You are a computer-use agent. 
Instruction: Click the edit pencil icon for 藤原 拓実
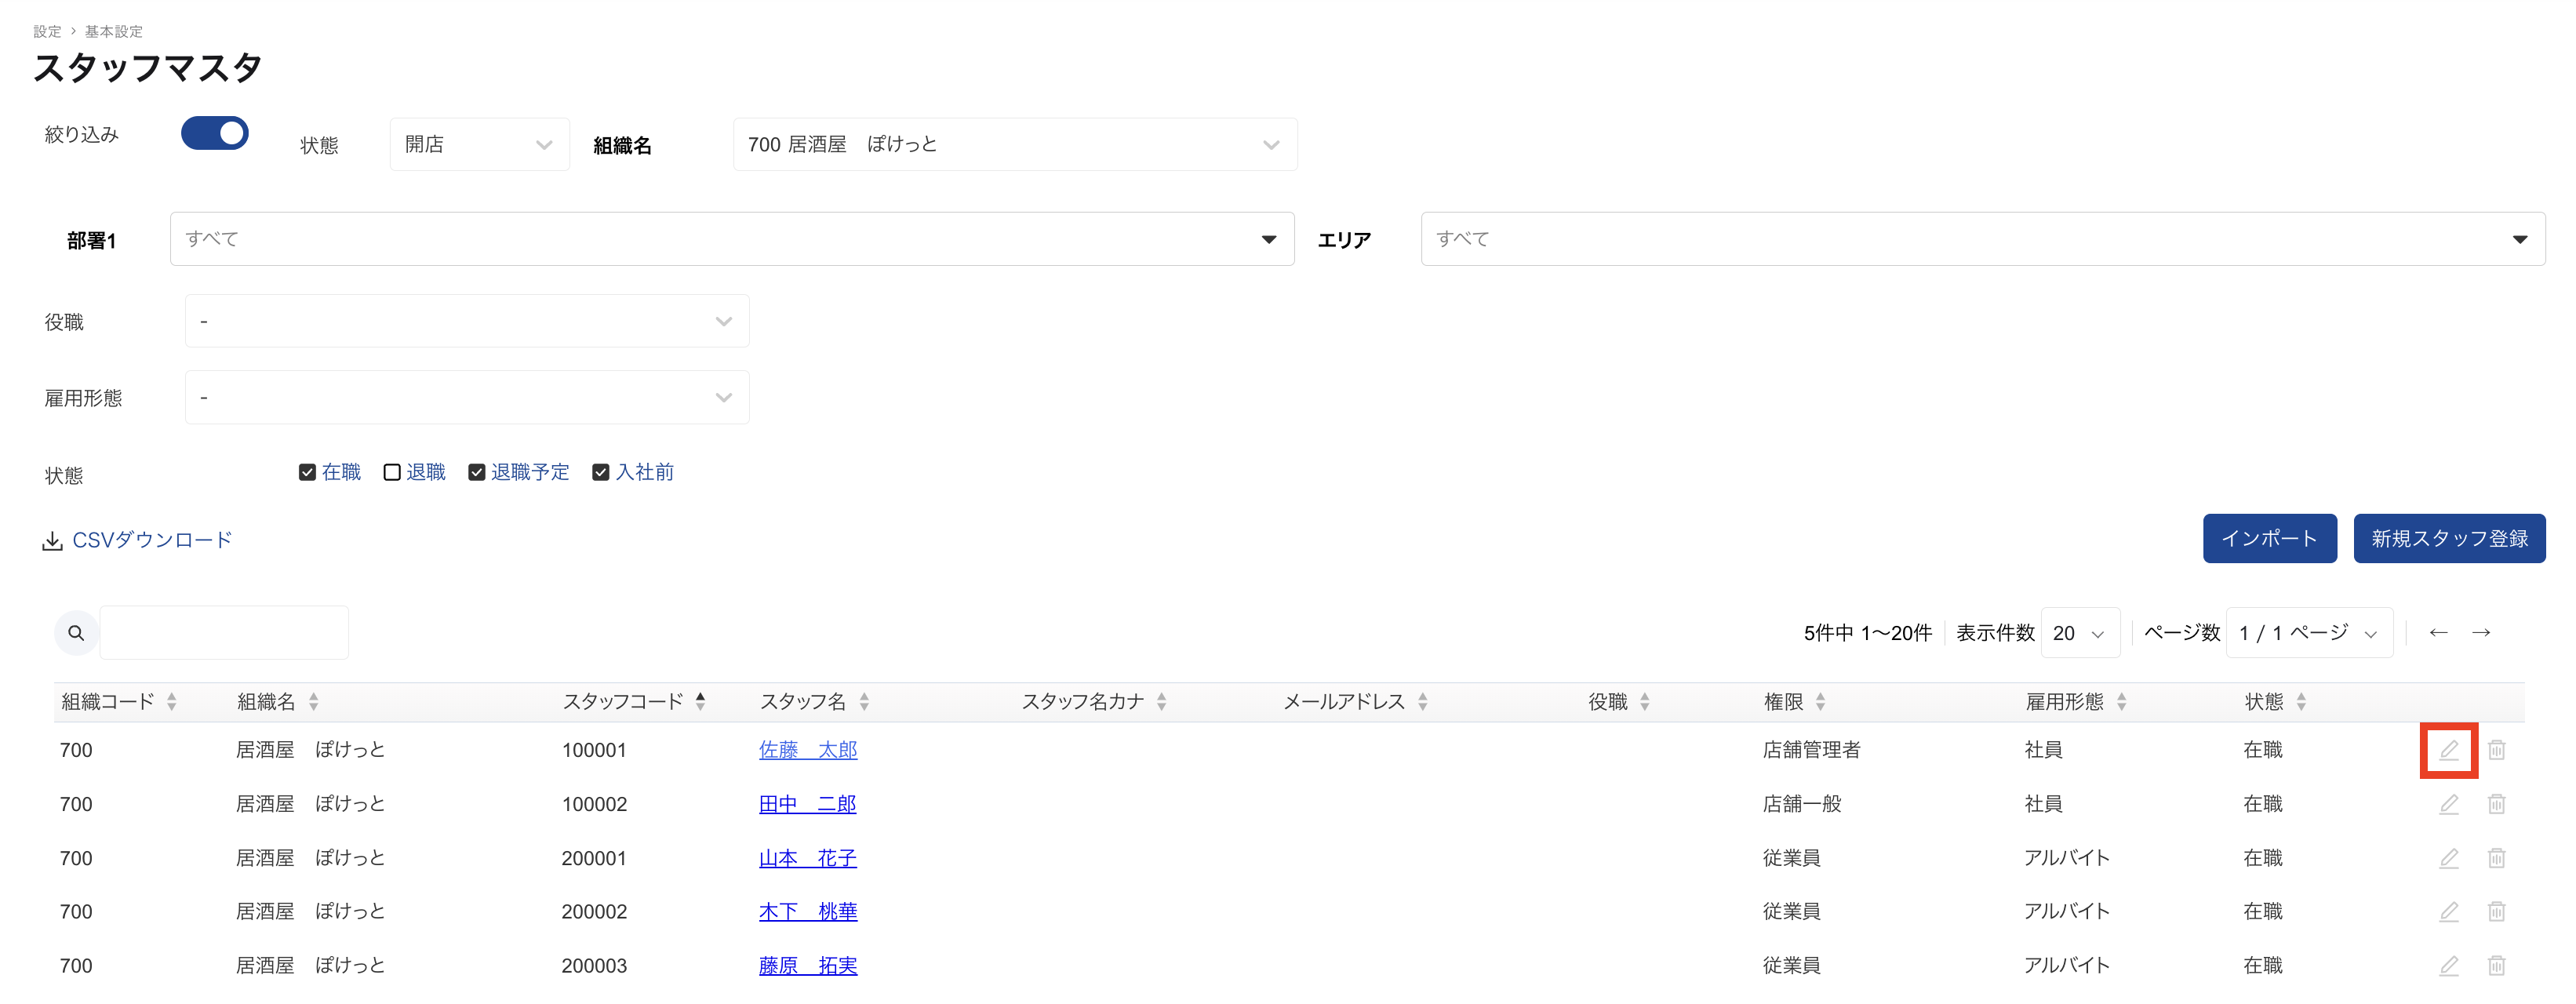coord(2448,965)
